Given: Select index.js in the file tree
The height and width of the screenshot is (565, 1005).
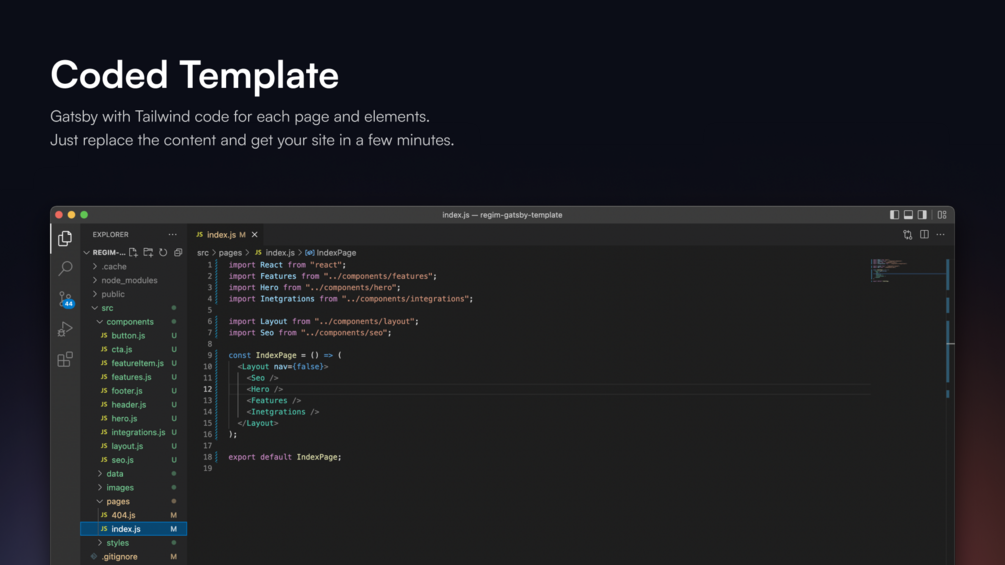Looking at the screenshot, I should click(133, 529).
